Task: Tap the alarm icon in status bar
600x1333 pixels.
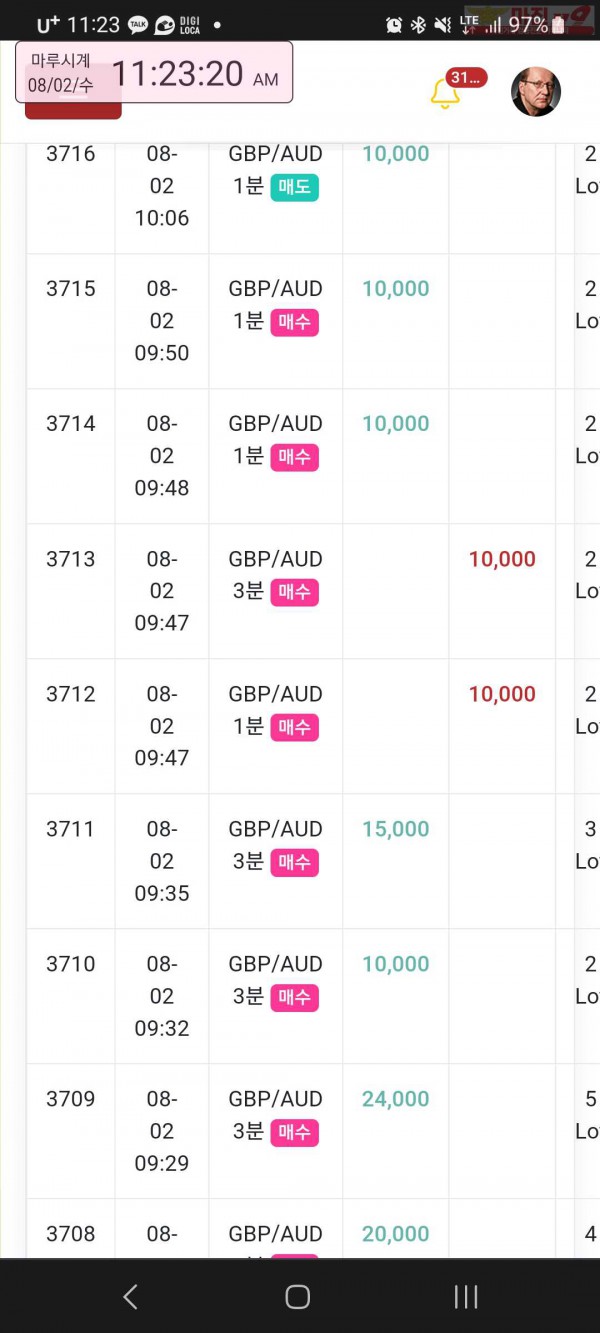Action: [394, 25]
